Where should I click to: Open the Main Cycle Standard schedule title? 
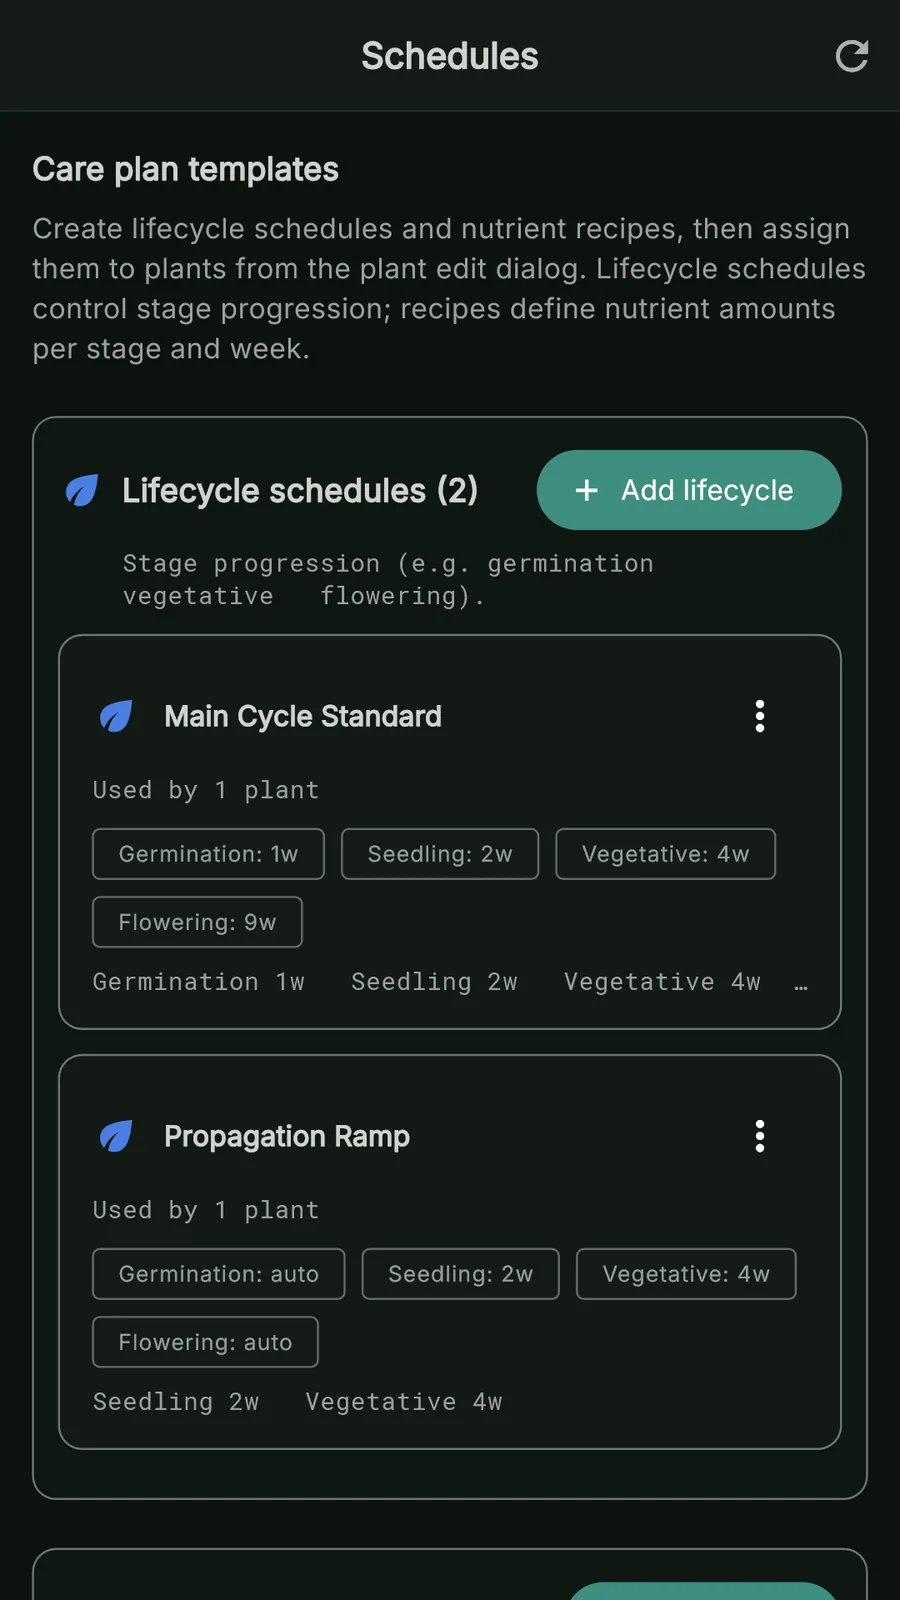(x=302, y=716)
